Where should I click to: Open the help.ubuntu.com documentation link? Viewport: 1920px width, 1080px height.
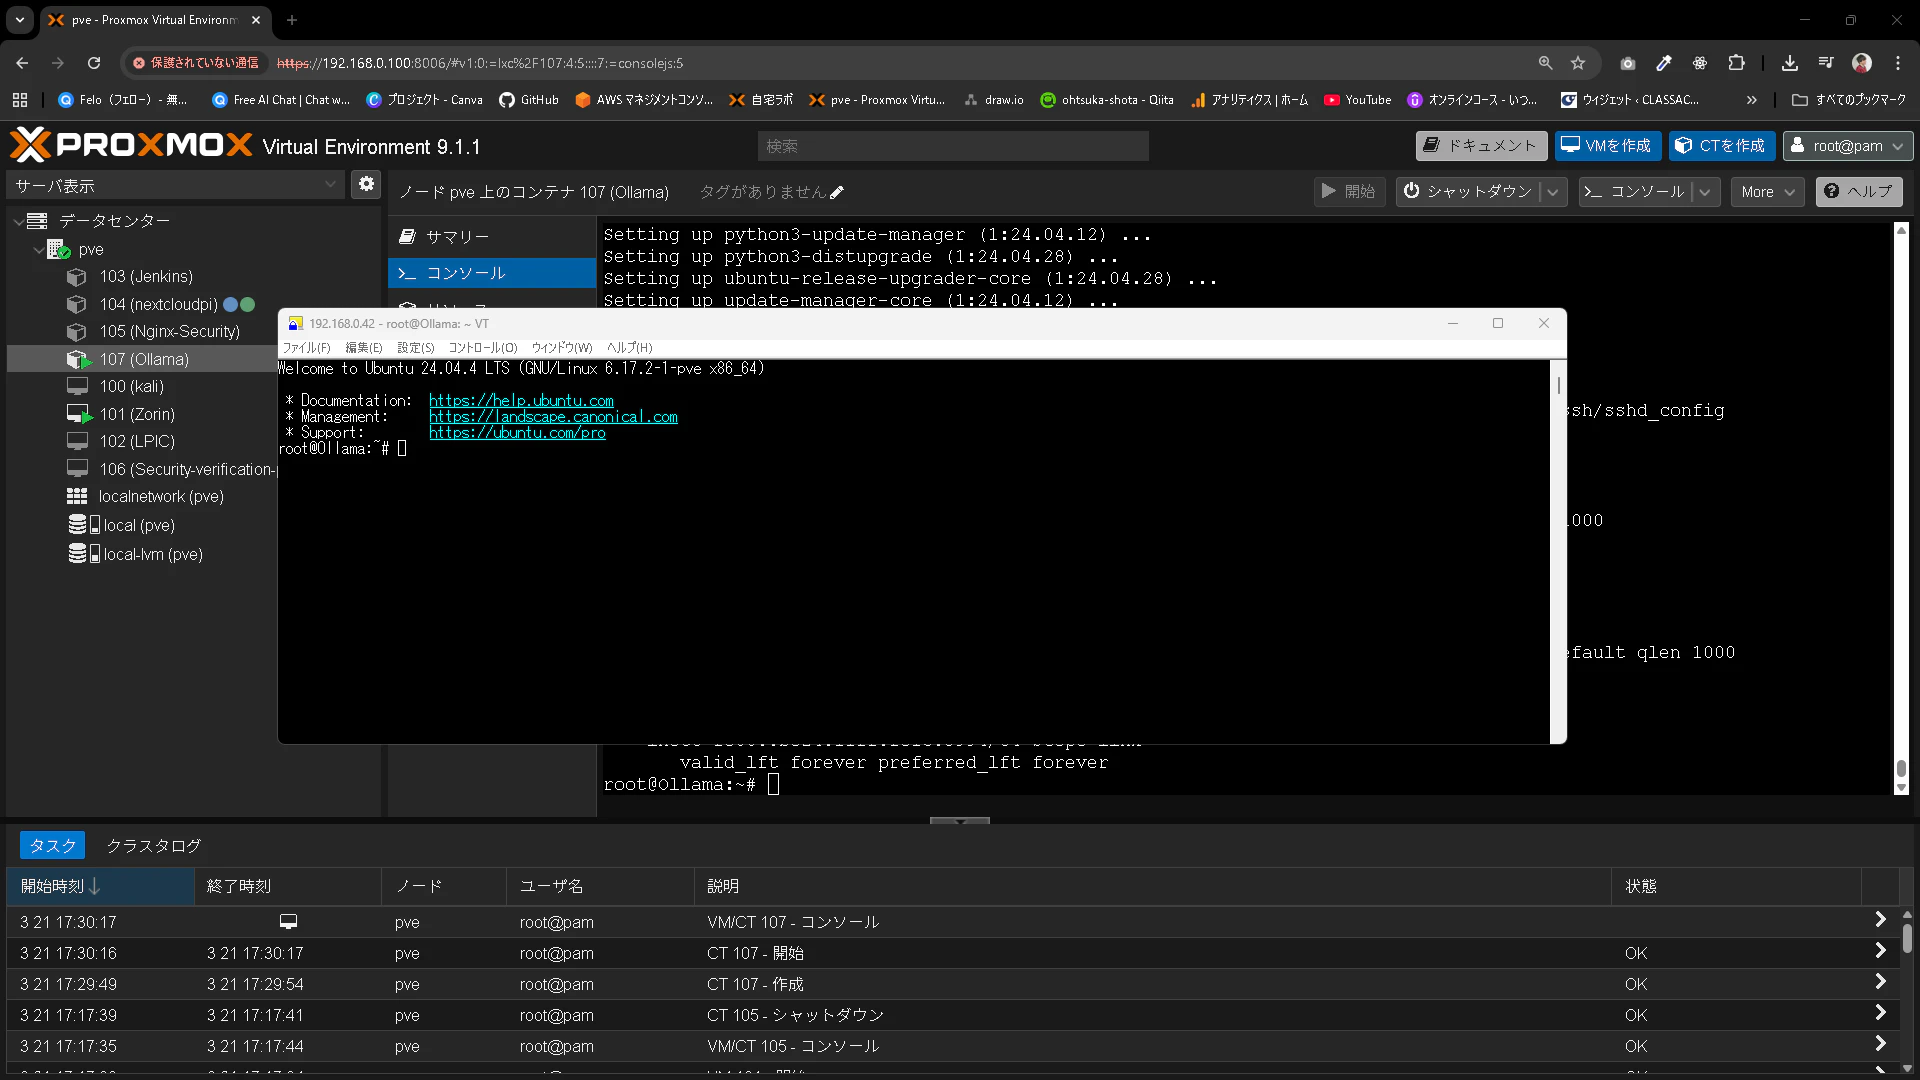coord(521,401)
